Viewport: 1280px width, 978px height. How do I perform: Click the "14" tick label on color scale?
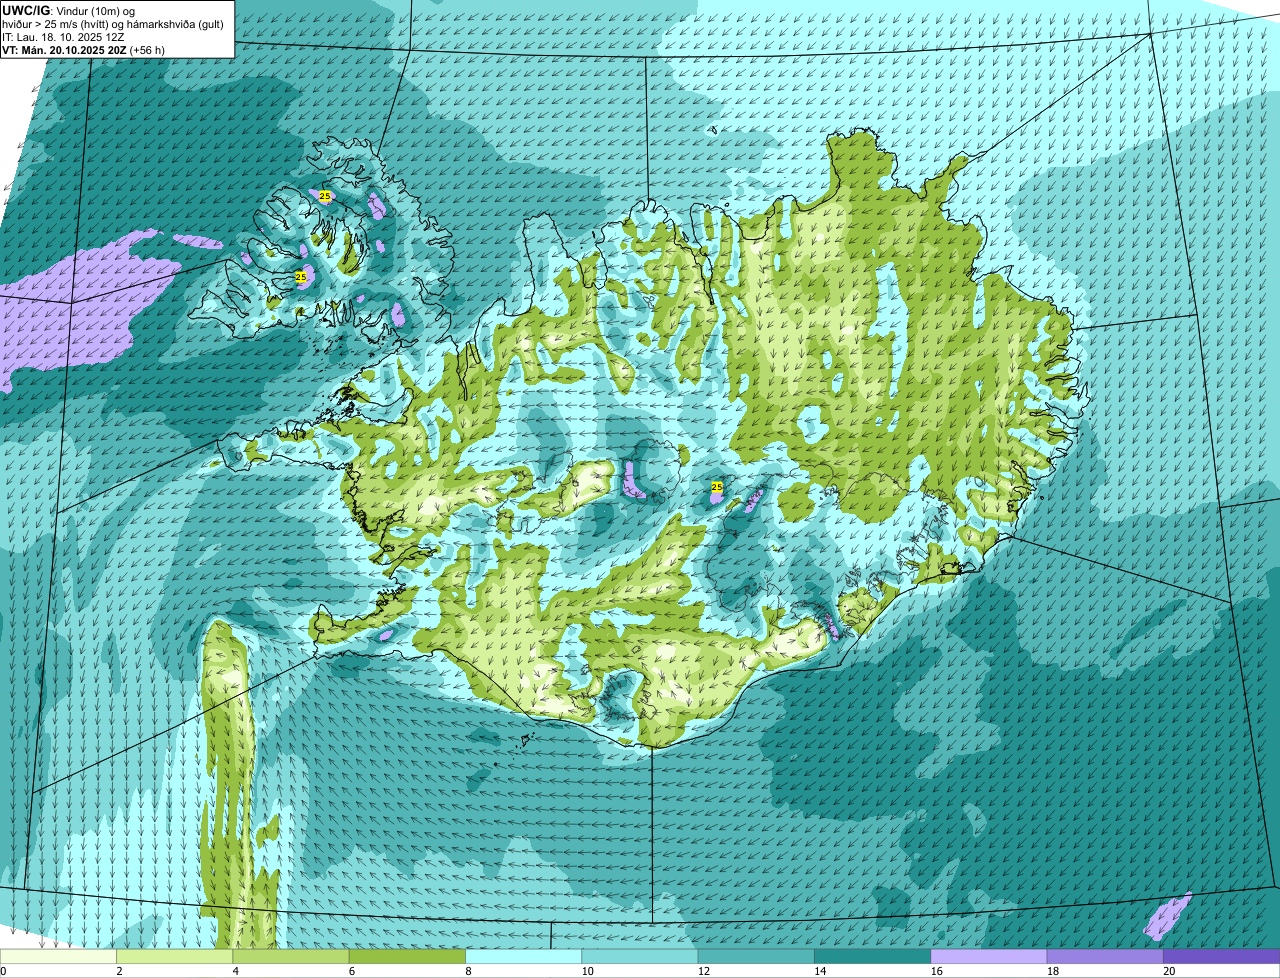point(820,971)
